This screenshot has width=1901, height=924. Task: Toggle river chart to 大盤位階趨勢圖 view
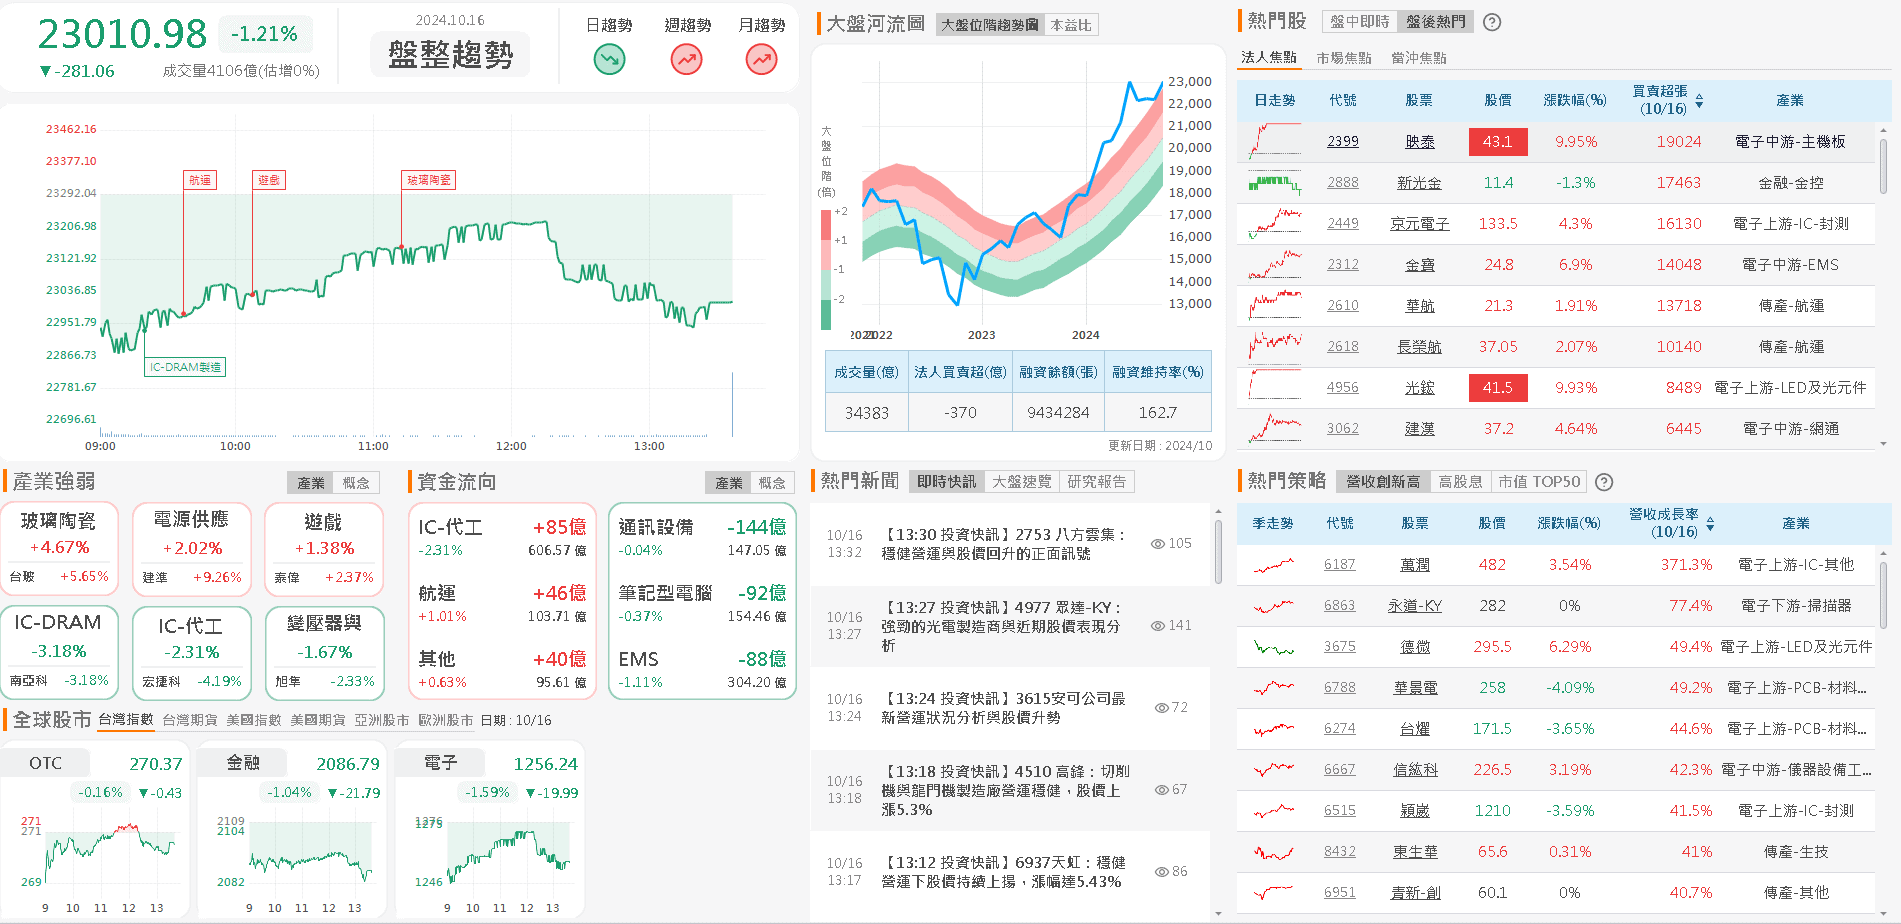coord(990,25)
